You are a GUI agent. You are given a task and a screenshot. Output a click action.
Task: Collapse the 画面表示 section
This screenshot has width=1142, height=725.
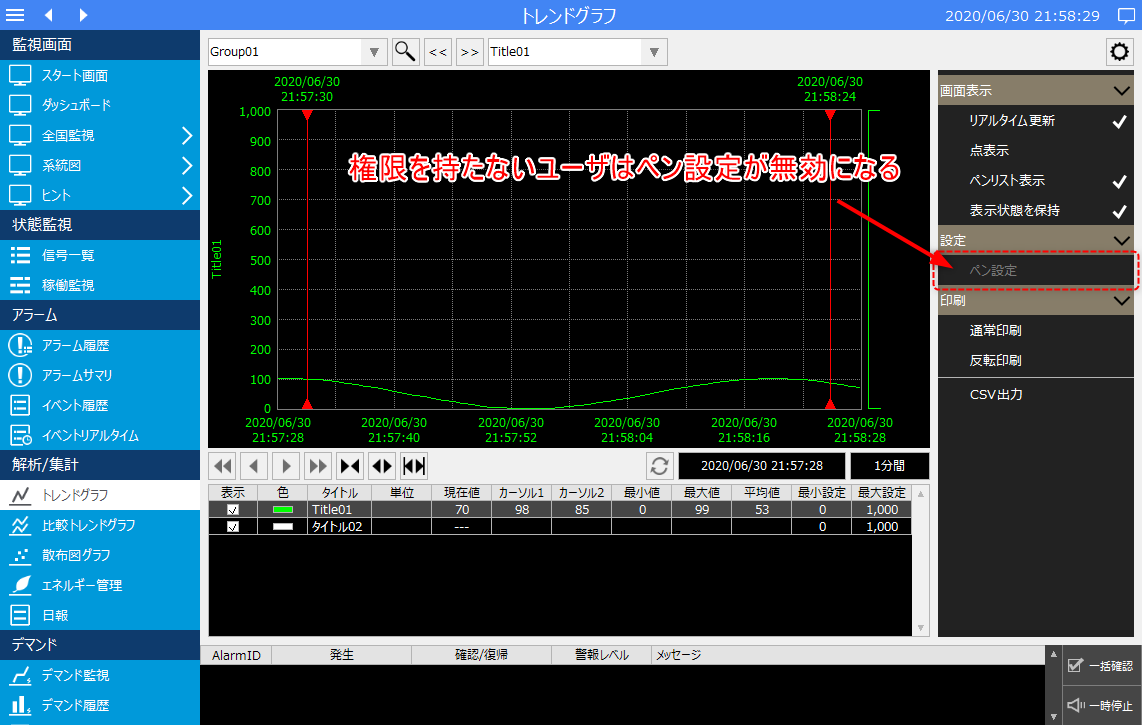pos(1120,91)
